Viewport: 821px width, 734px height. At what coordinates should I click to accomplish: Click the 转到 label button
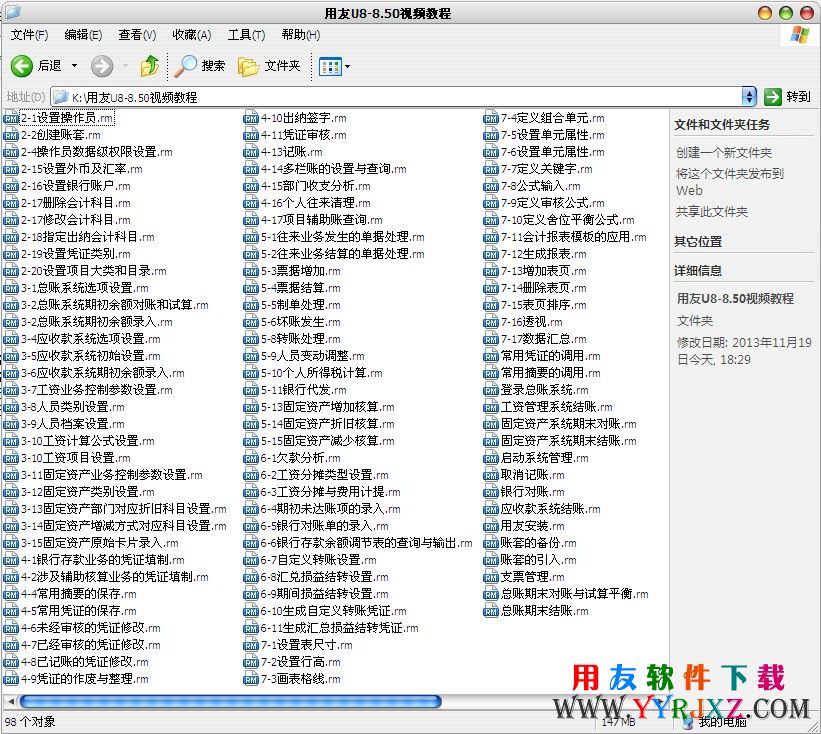pyautogui.click(x=798, y=97)
